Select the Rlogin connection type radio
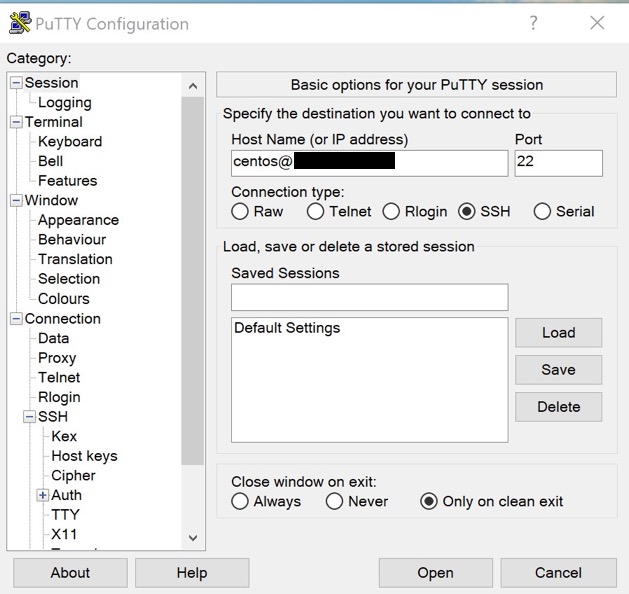The image size is (629, 594). [x=391, y=211]
